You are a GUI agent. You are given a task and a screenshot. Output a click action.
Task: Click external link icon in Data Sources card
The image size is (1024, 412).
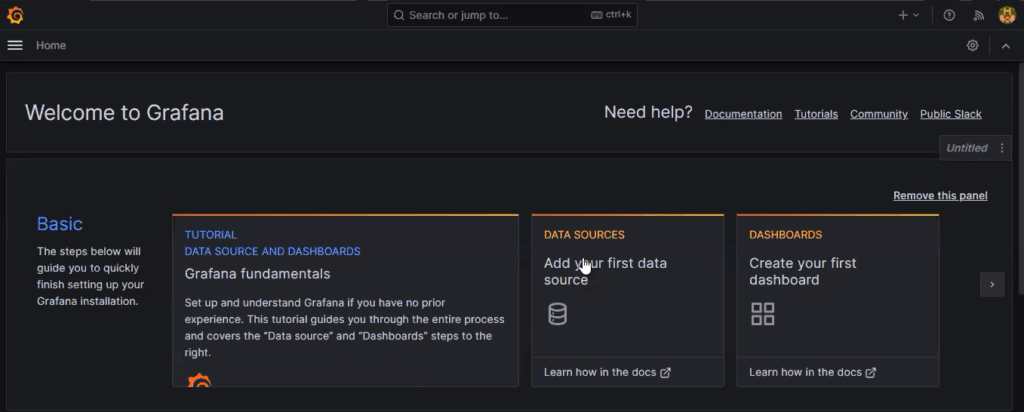tap(665, 373)
